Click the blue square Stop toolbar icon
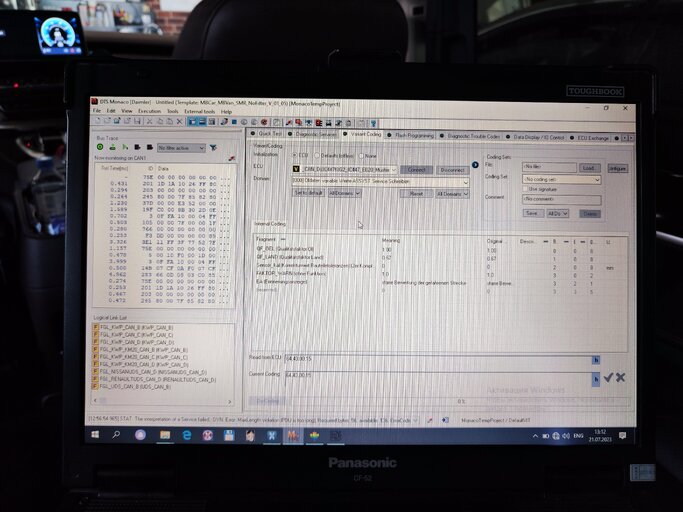683x512 pixels. click(234, 122)
